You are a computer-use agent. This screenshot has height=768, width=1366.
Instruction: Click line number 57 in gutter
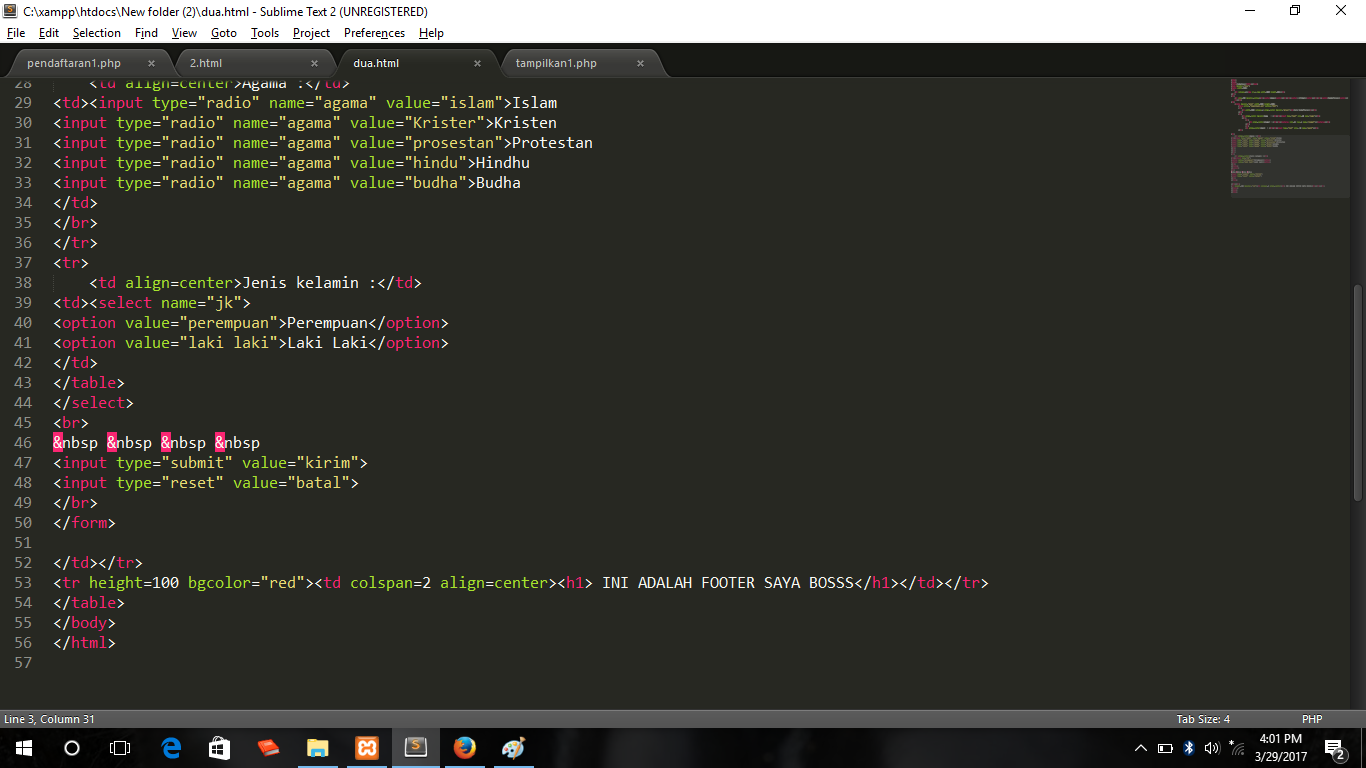(x=24, y=662)
